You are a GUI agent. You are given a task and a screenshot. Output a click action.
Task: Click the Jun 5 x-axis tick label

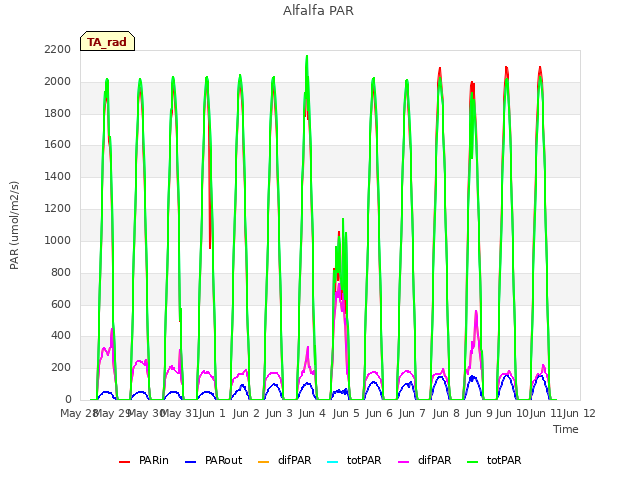pyautogui.click(x=346, y=413)
